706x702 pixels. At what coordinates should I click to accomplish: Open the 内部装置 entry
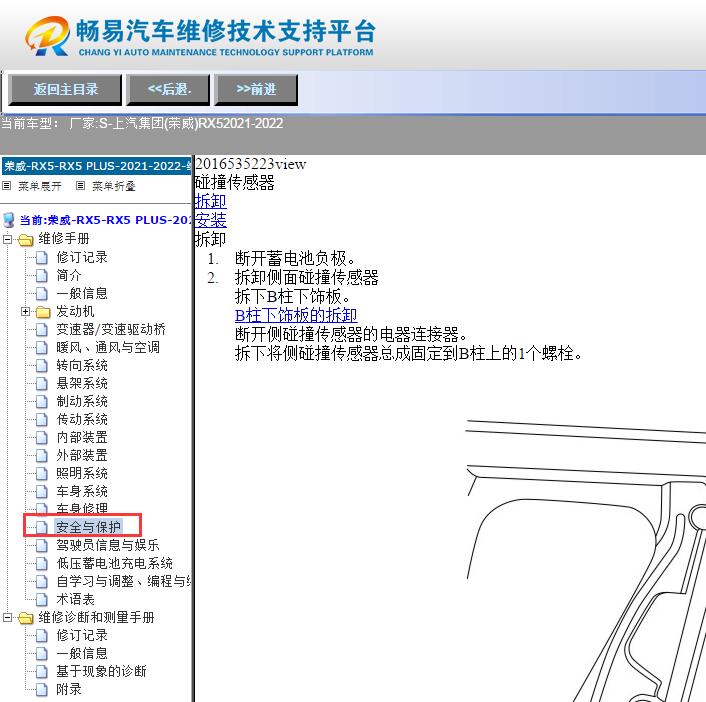[x=82, y=438]
